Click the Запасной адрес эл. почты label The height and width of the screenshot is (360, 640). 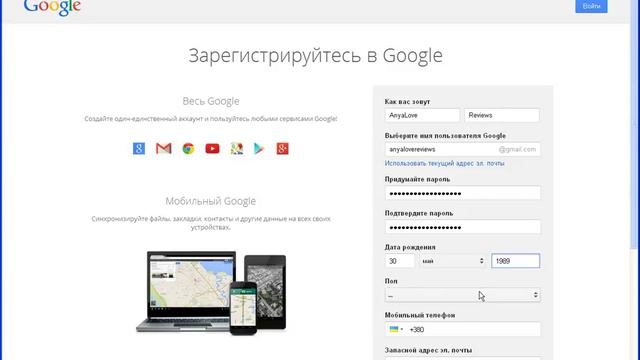(x=428, y=350)
